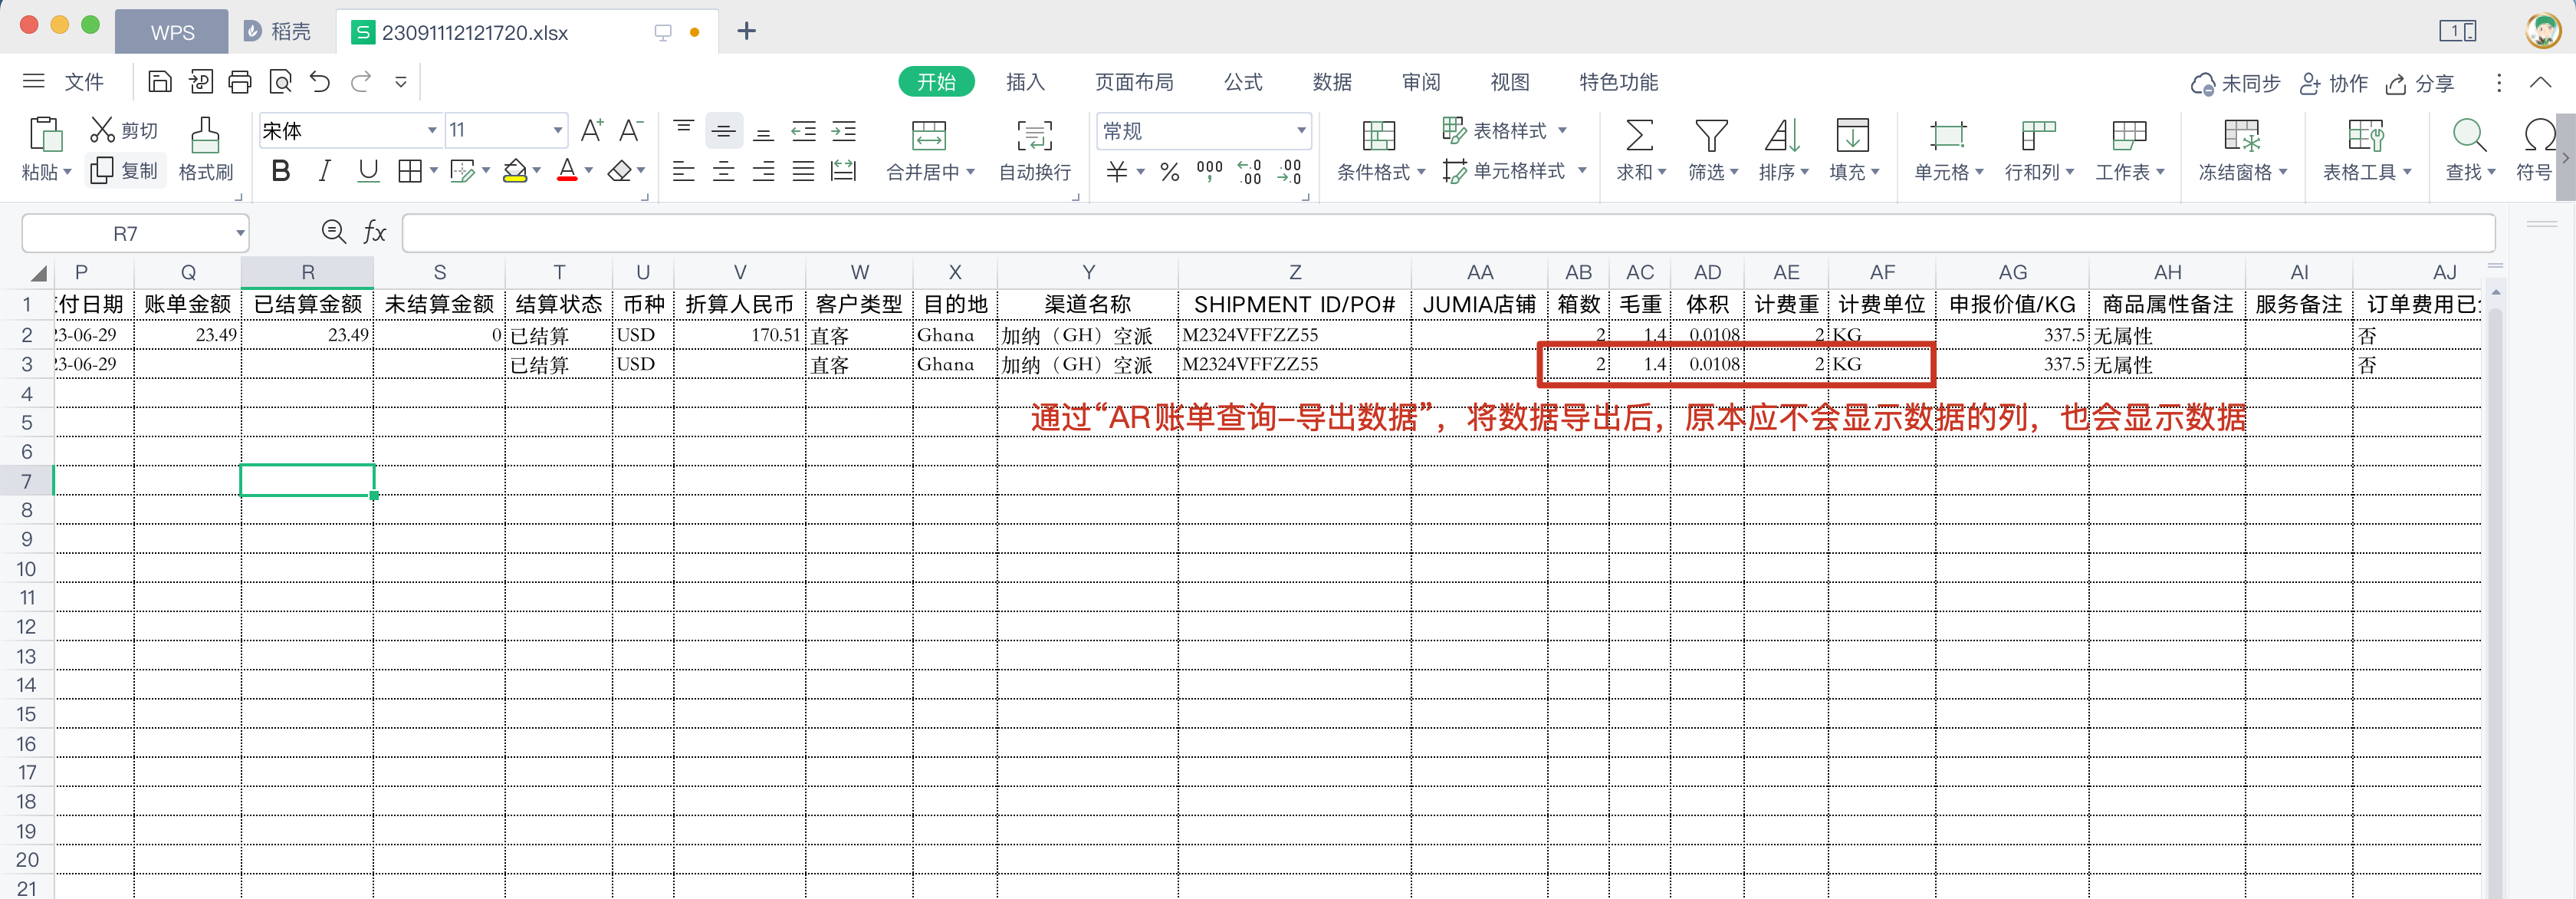Click the 分享 (Share) button
Screen dimensions: 2576x899
point(2420,83)
